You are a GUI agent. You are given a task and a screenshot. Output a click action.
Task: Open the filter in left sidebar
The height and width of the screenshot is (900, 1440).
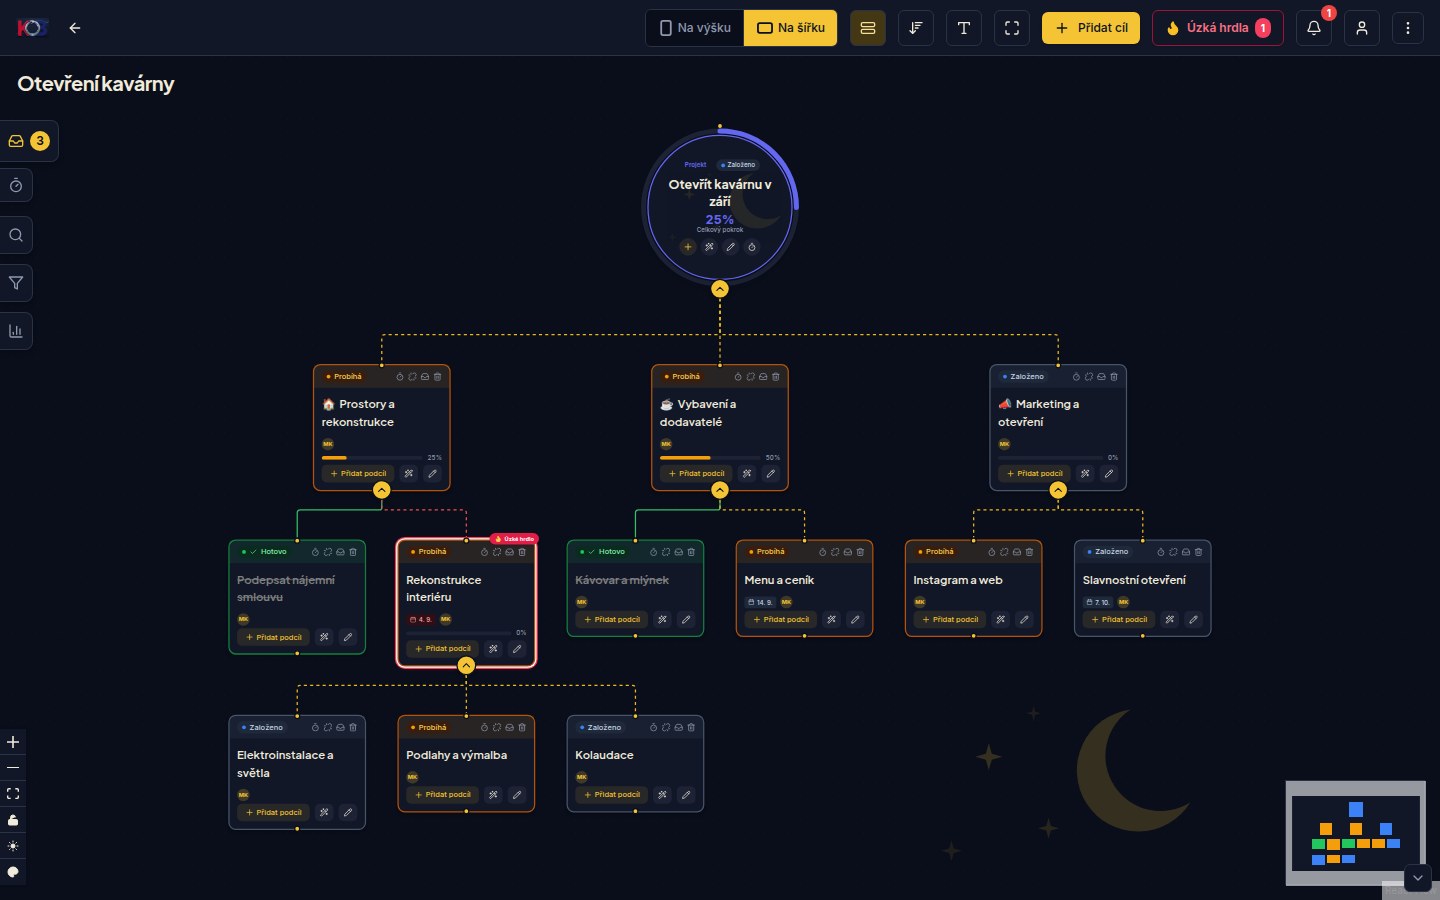[x=16, y=283]
